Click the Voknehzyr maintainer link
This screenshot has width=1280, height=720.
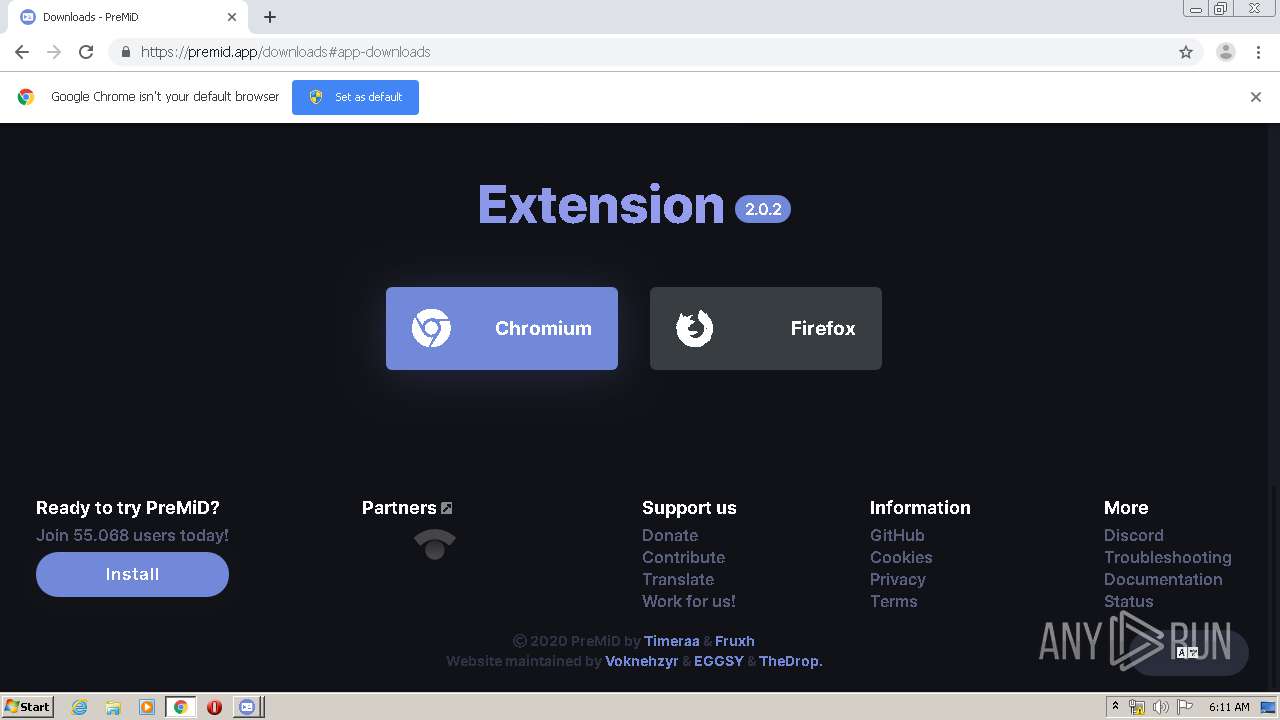642,661
